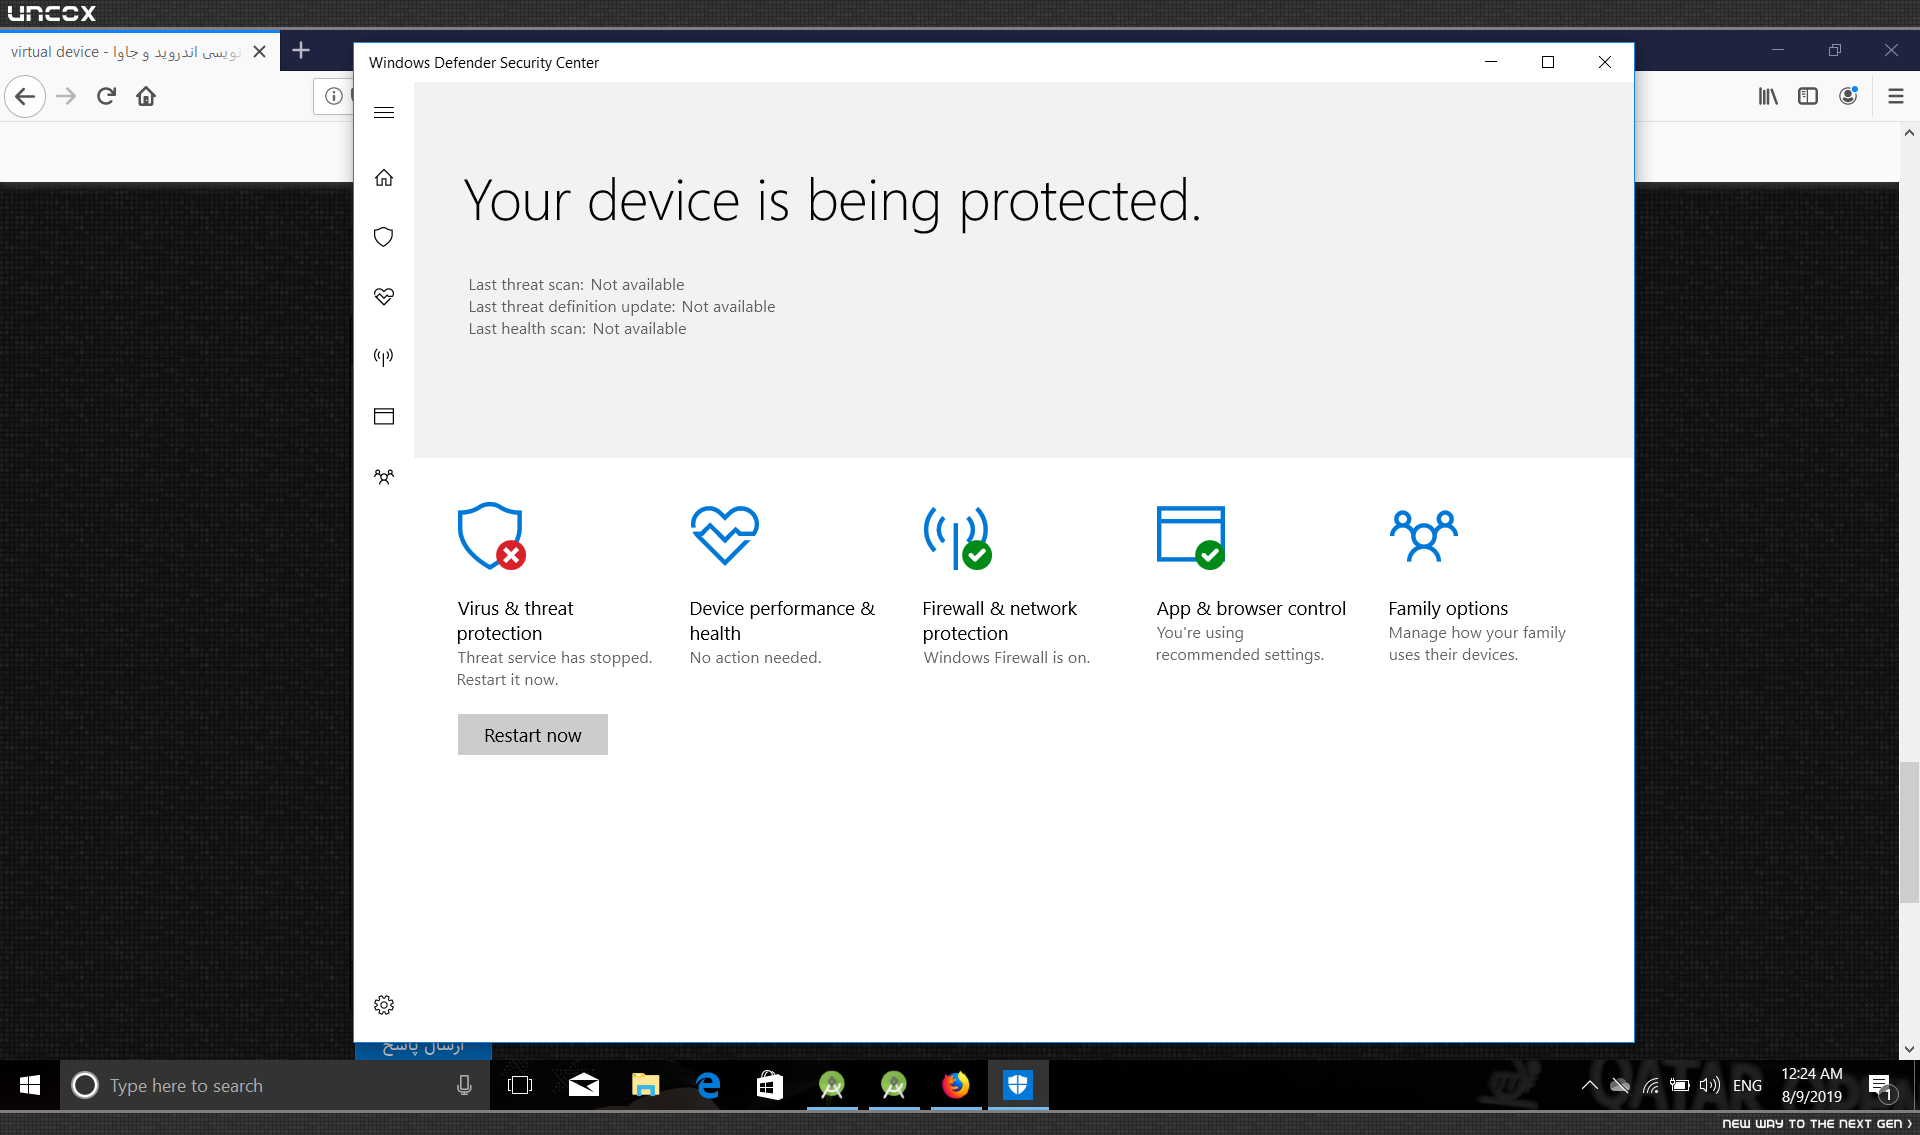Open volume control in system tray
Viewport: 1920px width, 1135px height.
(x=1710, y=1085)
